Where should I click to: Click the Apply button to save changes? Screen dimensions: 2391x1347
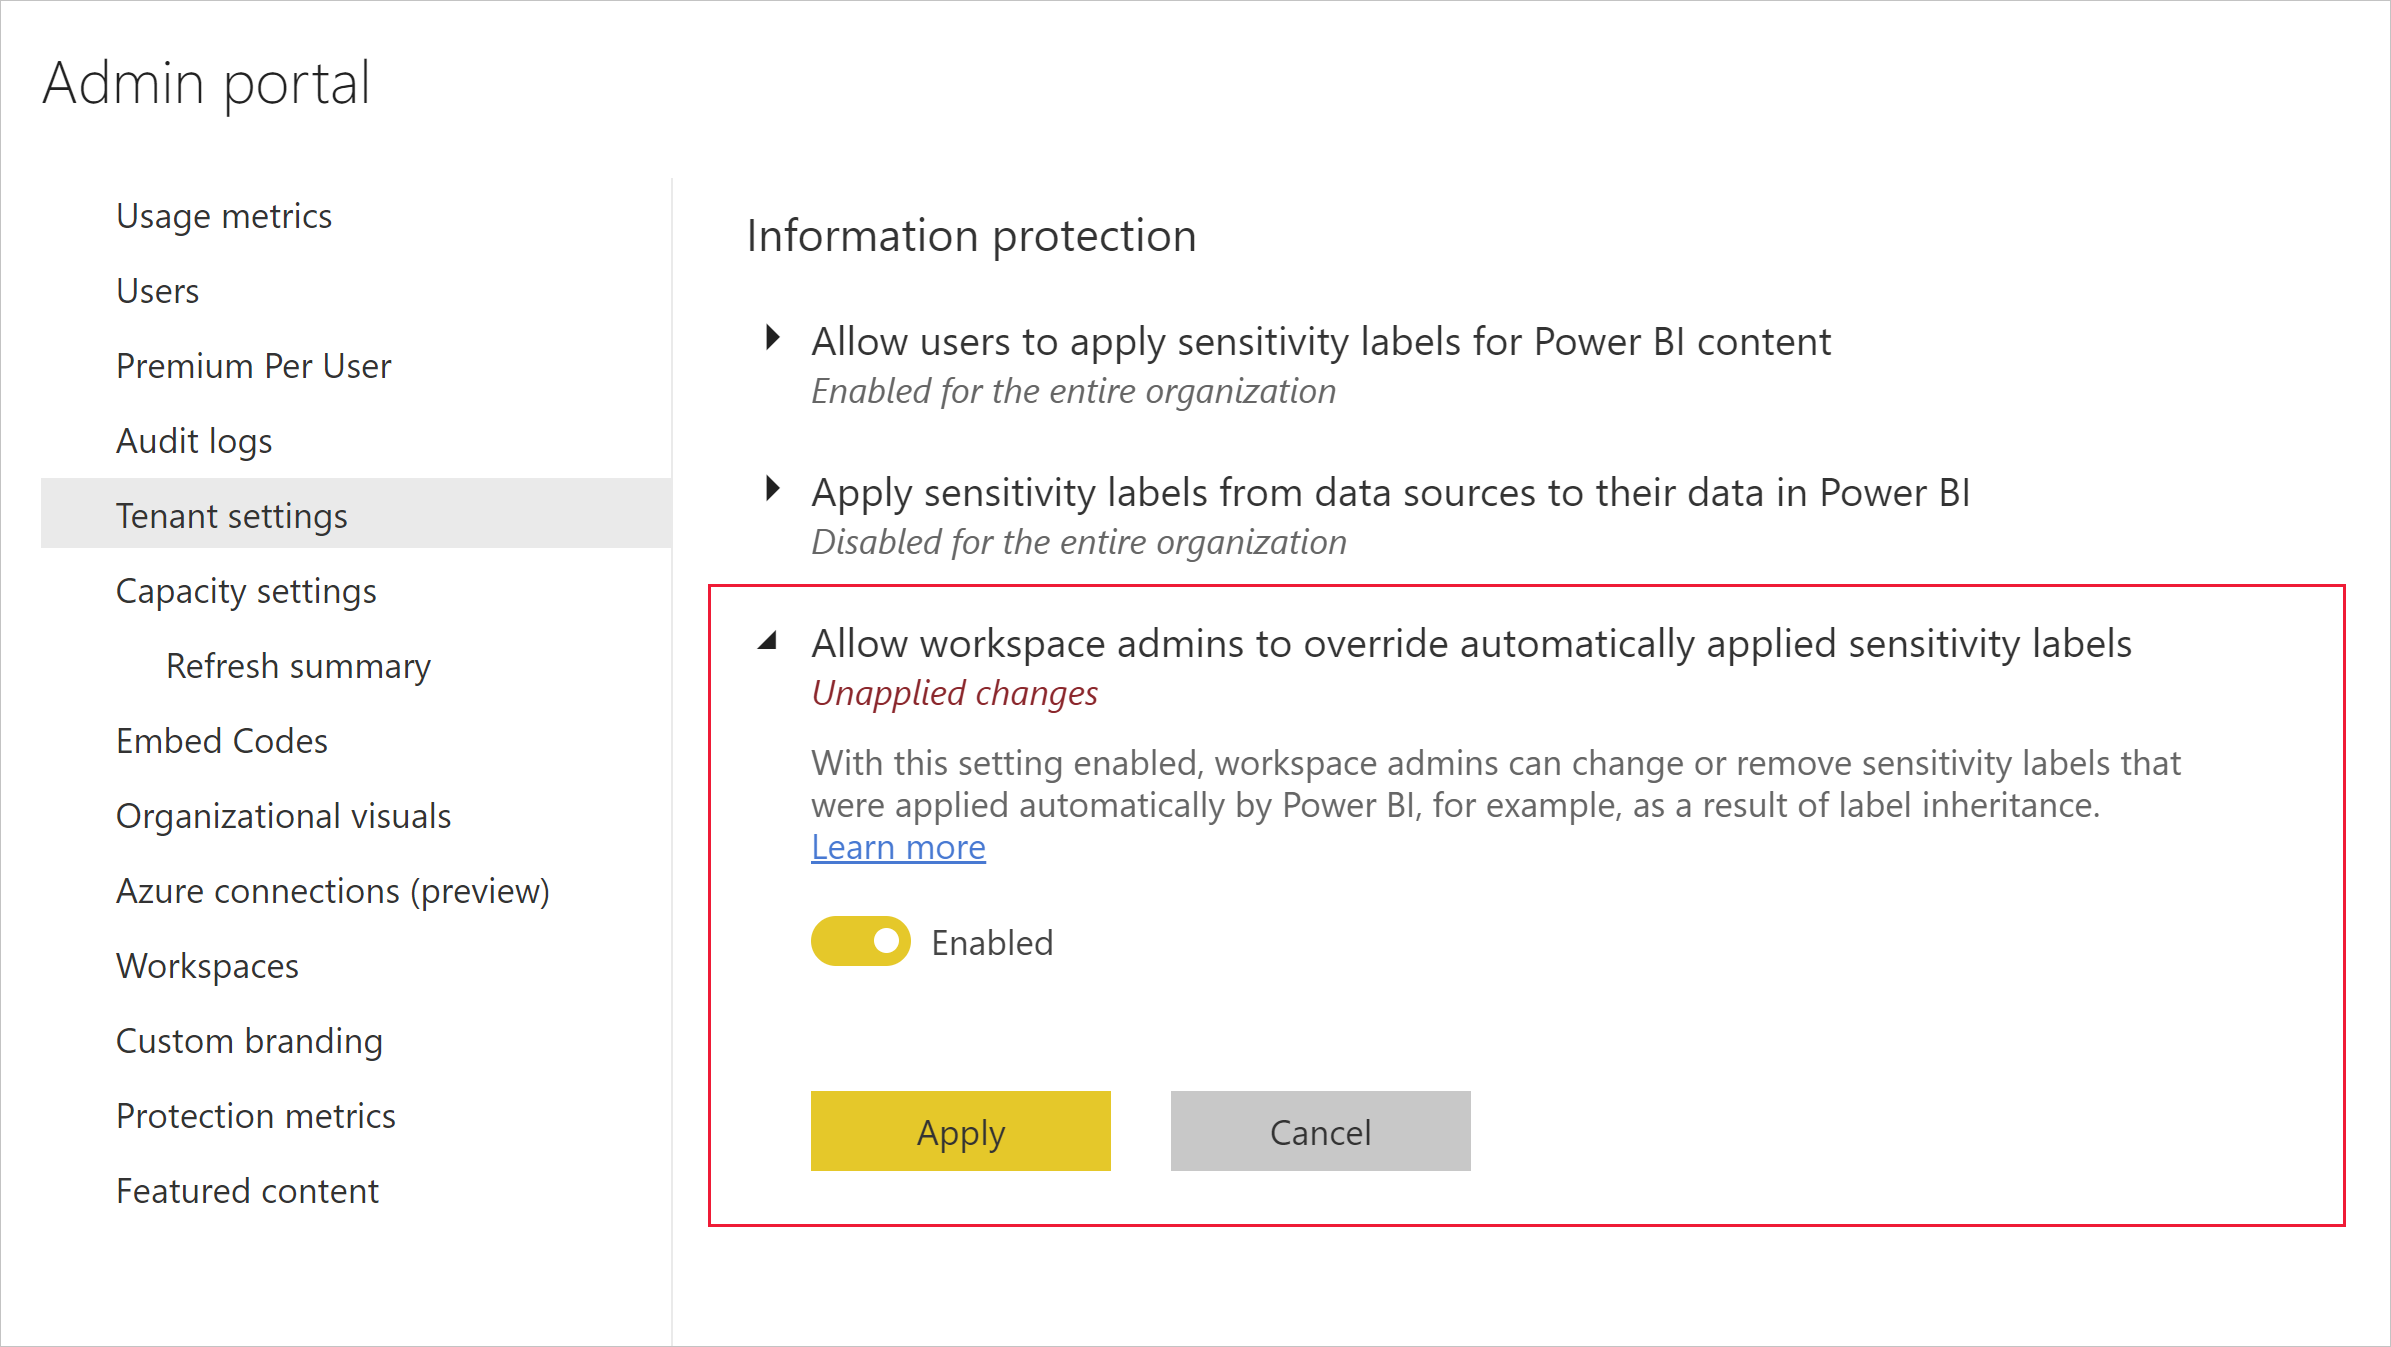coord(961,1130)
